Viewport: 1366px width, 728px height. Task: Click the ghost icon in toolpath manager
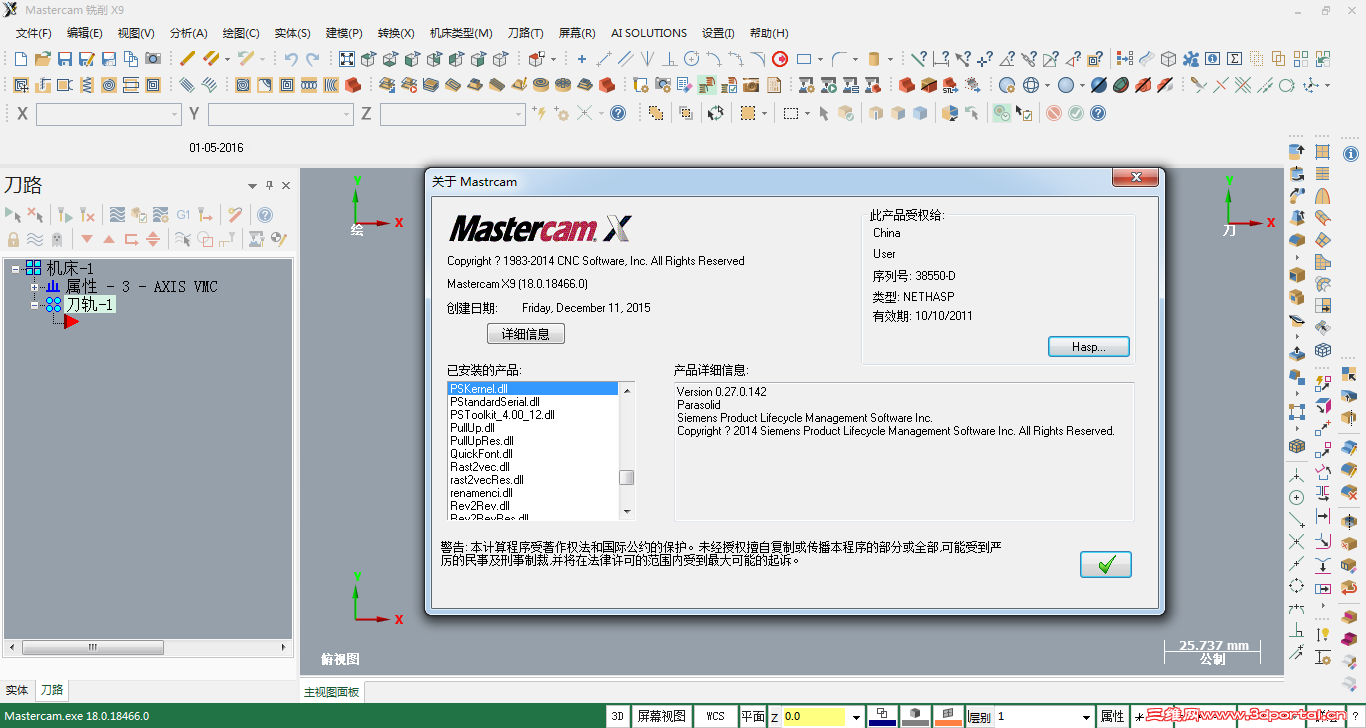(x=57, y=239)
